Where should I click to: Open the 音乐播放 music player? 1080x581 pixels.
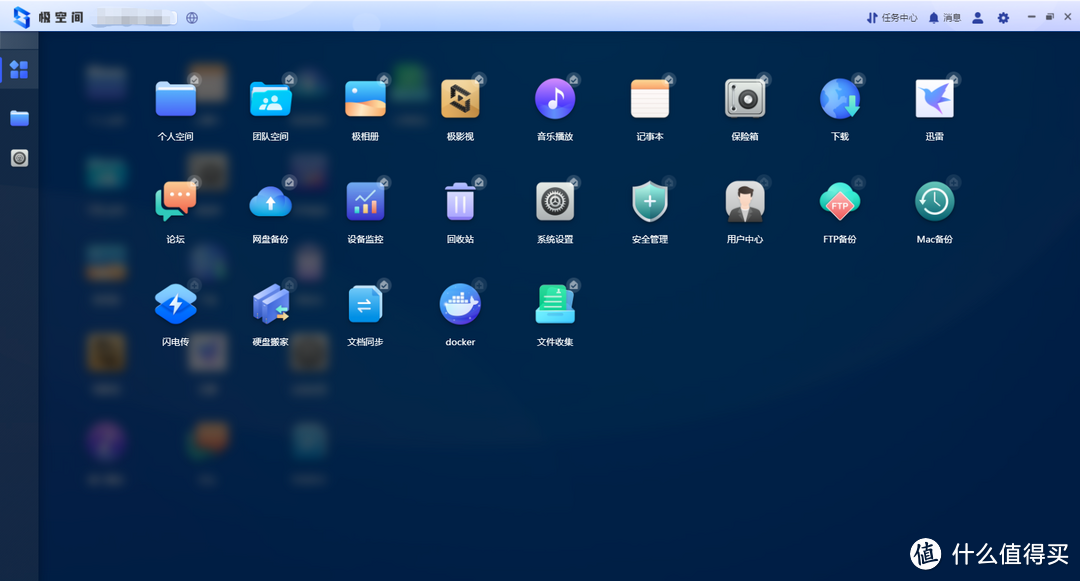(x=555, y=100)
